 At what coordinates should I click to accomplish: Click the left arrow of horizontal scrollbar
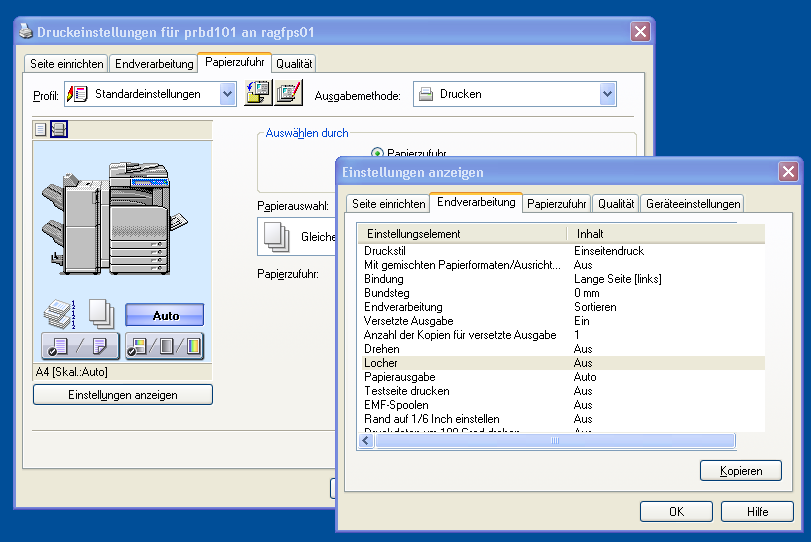(366, 441)
